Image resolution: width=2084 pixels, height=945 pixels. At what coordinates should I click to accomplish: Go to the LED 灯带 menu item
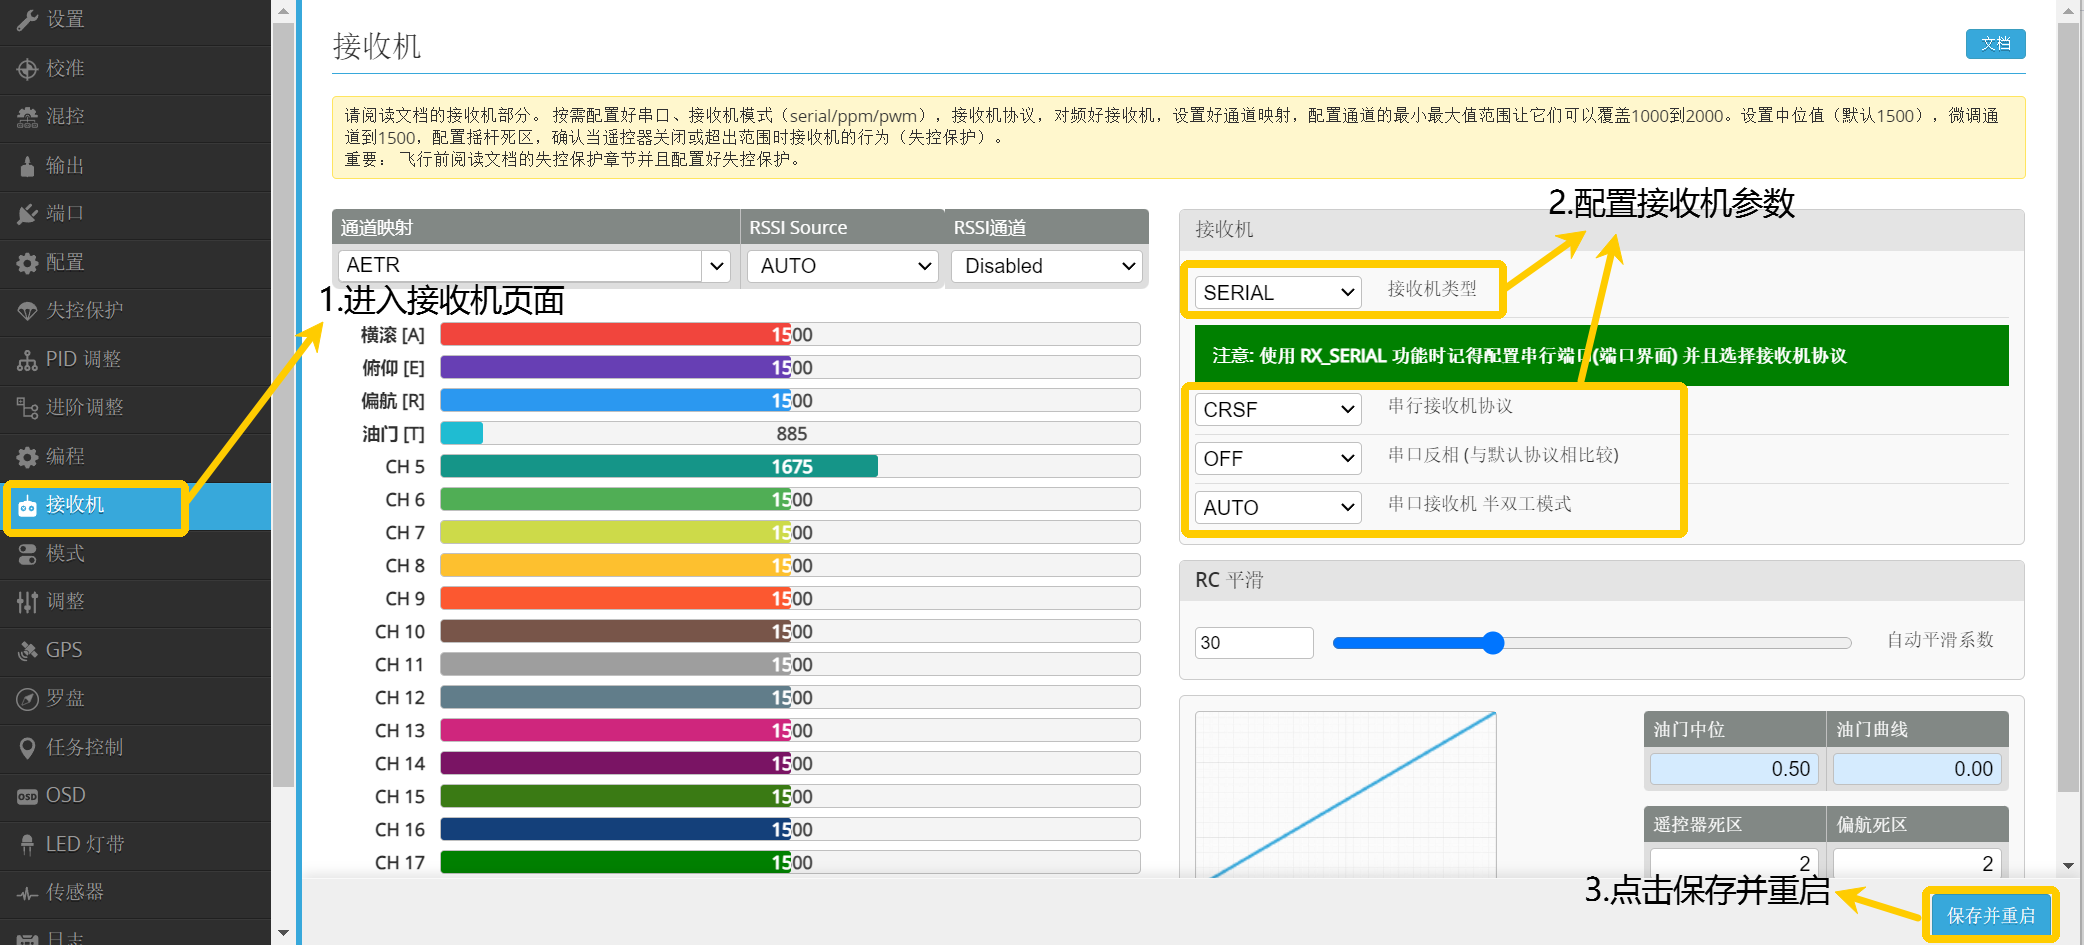point(85,844)
